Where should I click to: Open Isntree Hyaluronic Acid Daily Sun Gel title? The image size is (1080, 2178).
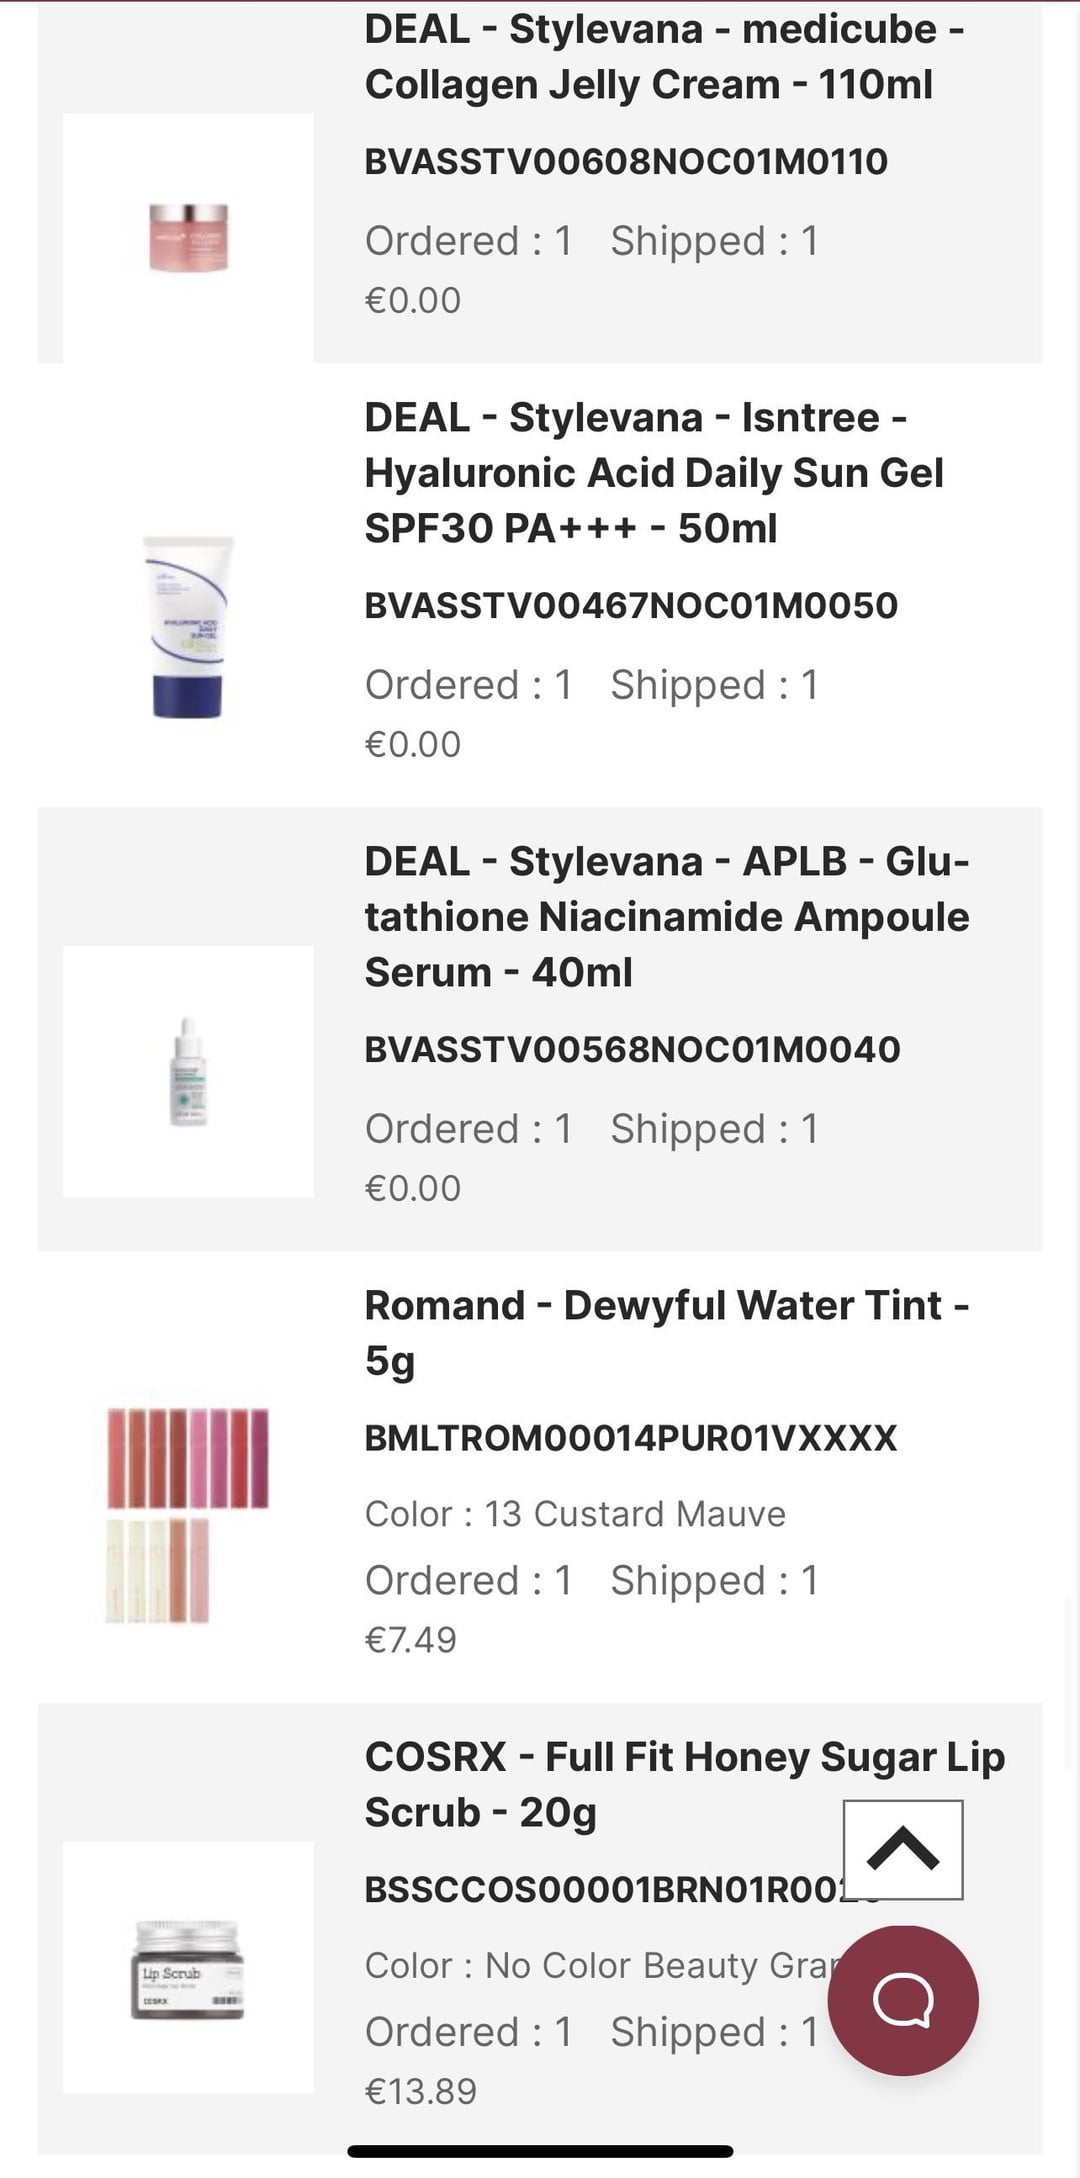pyautogui.click(x=653, y=472)
